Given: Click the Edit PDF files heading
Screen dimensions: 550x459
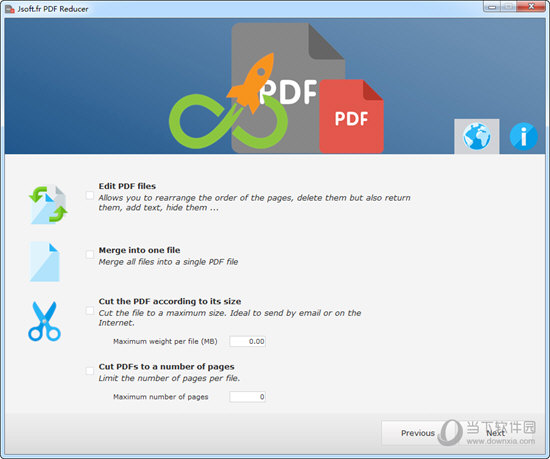Looking at the screenshot, I should 127,186.
